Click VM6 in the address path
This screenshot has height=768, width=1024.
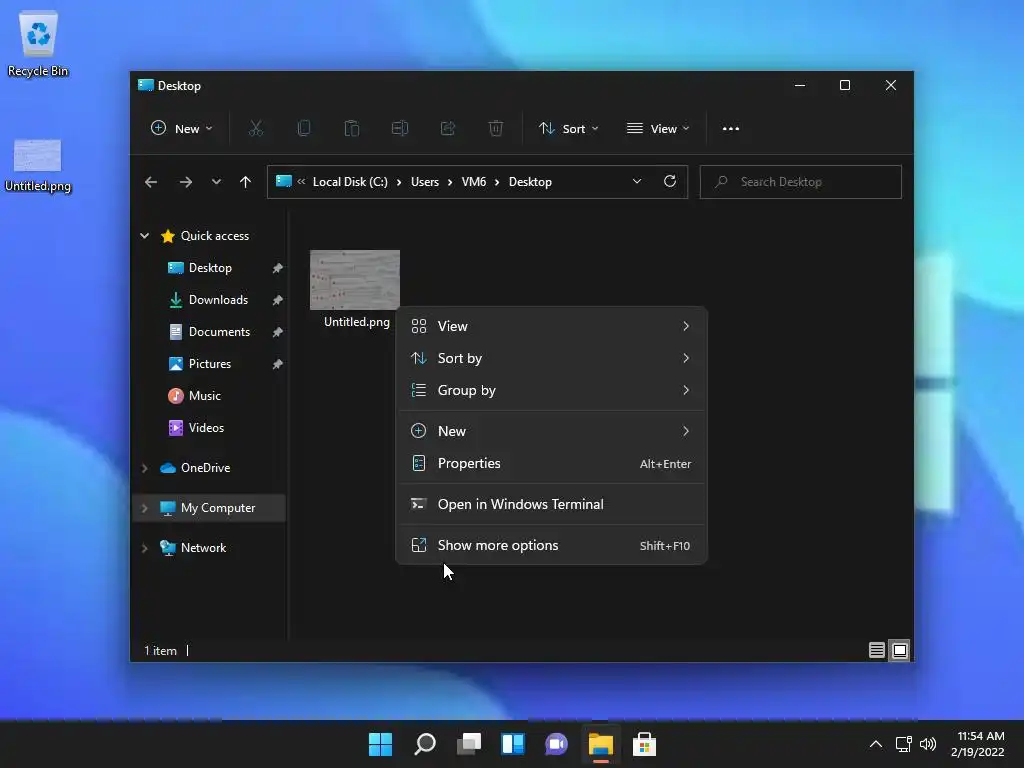click(x=473, y=182)
